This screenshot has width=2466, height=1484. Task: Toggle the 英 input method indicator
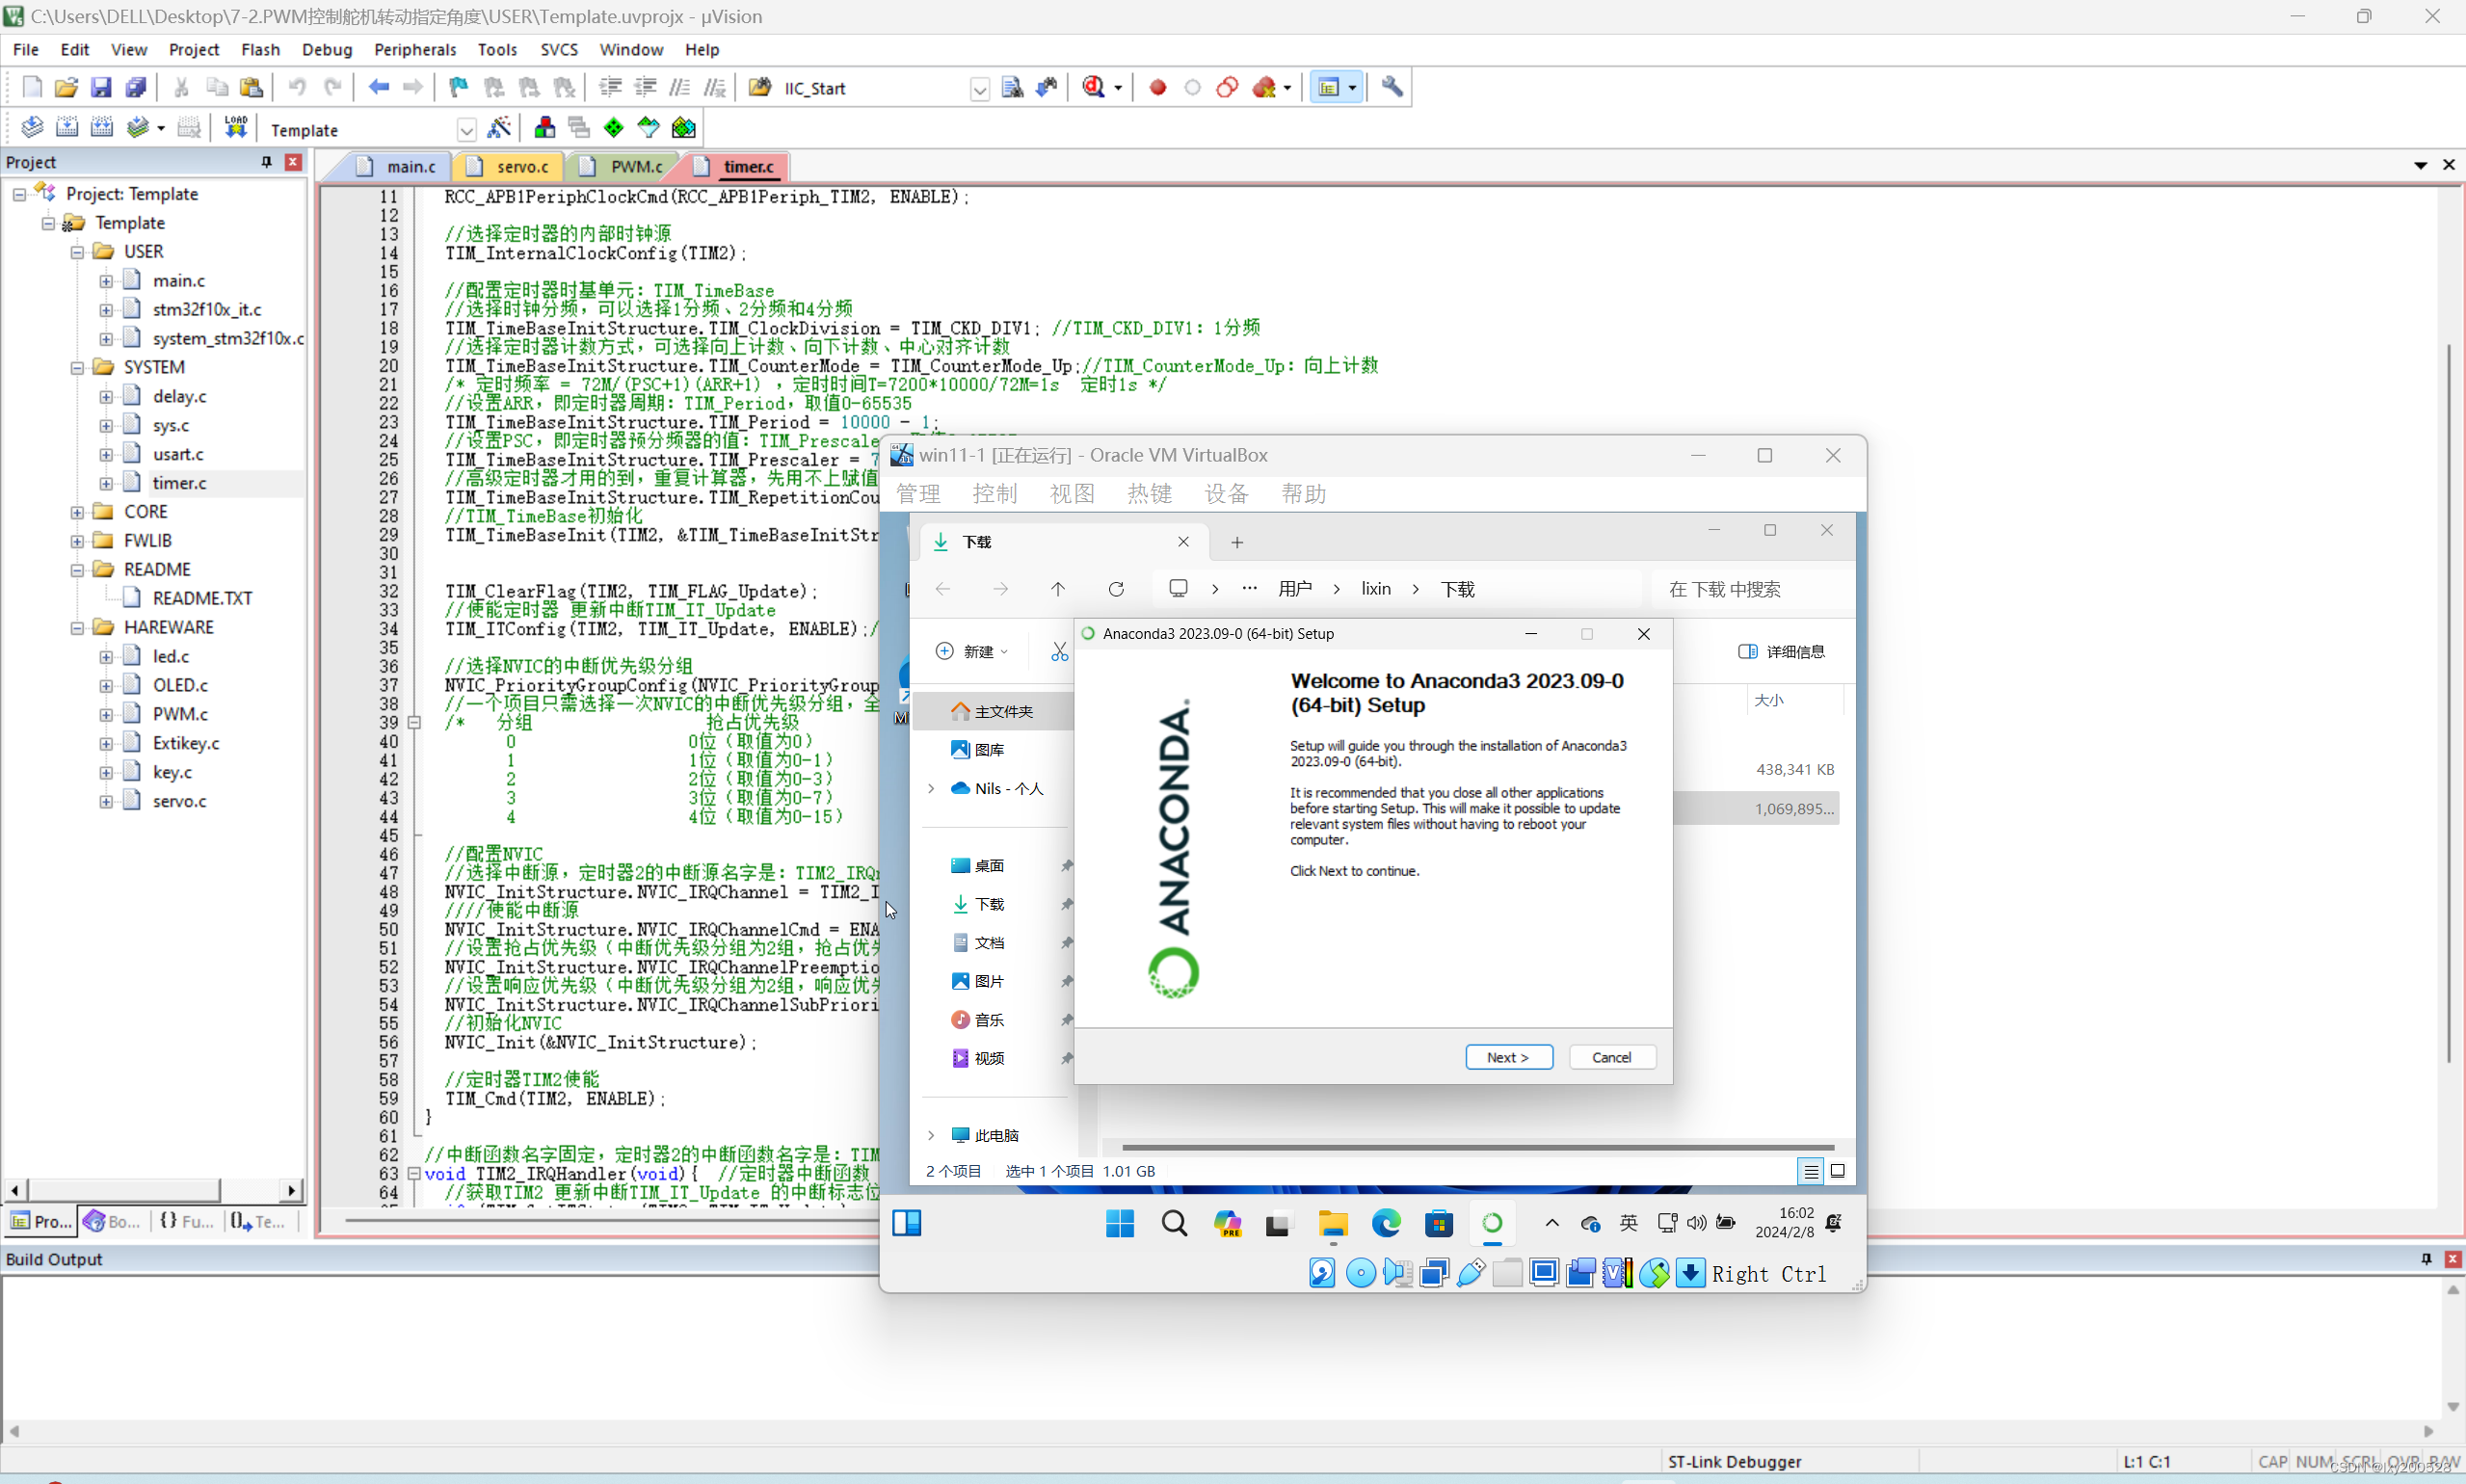pos(1629,1224)
